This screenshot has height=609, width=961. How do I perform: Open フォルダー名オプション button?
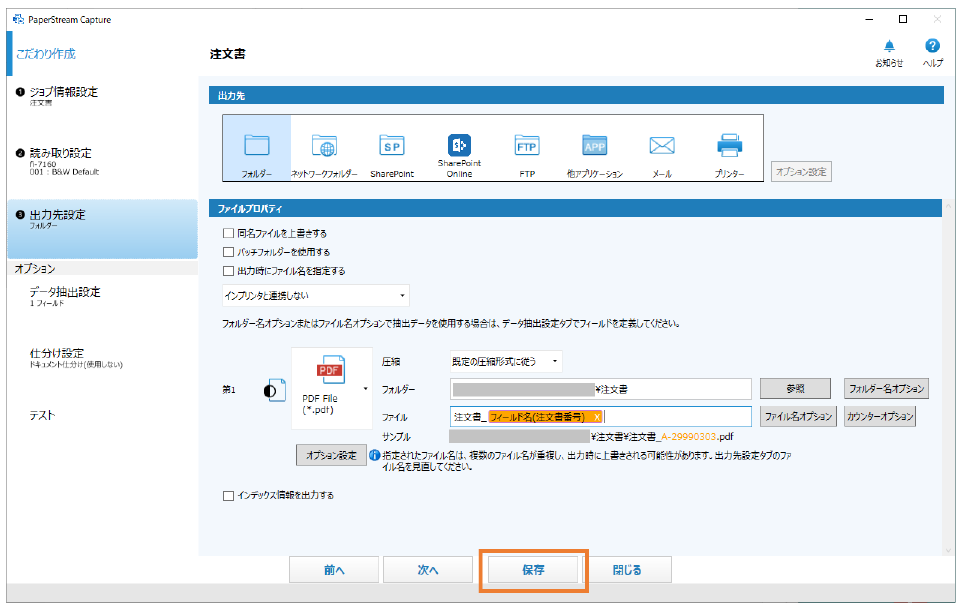(886, 388)
